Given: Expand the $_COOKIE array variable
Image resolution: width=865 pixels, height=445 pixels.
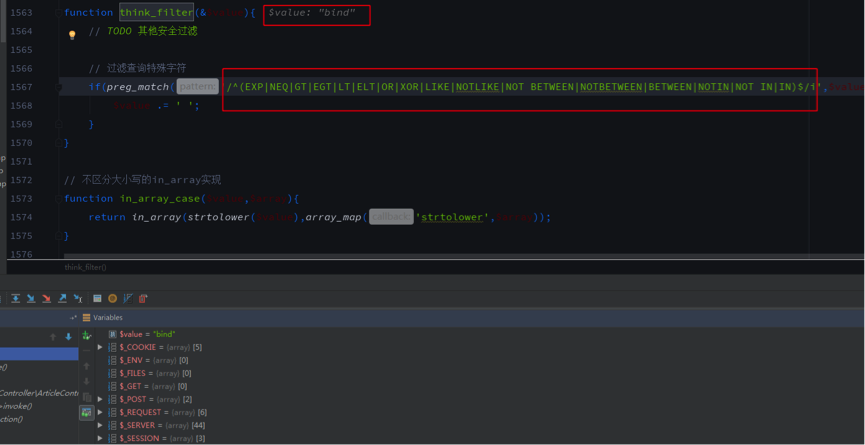Looking at the screenshot, I should [100, 347].
